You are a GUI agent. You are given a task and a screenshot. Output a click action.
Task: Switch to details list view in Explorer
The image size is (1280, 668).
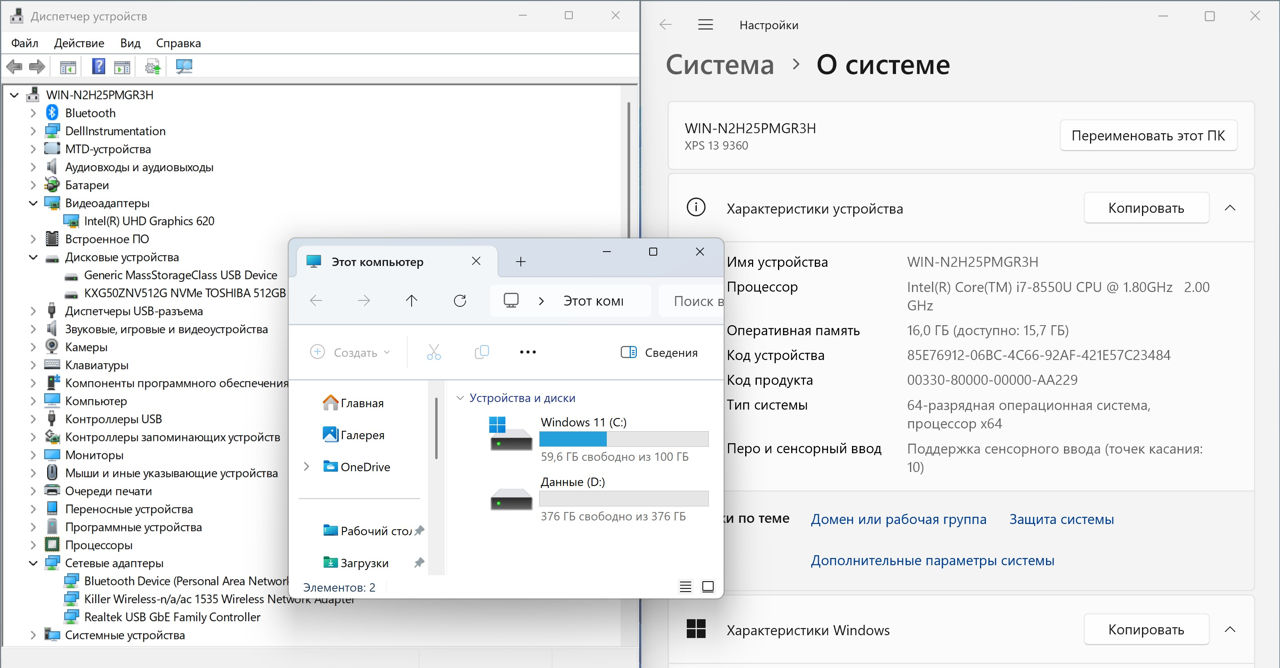pos(685,587)
